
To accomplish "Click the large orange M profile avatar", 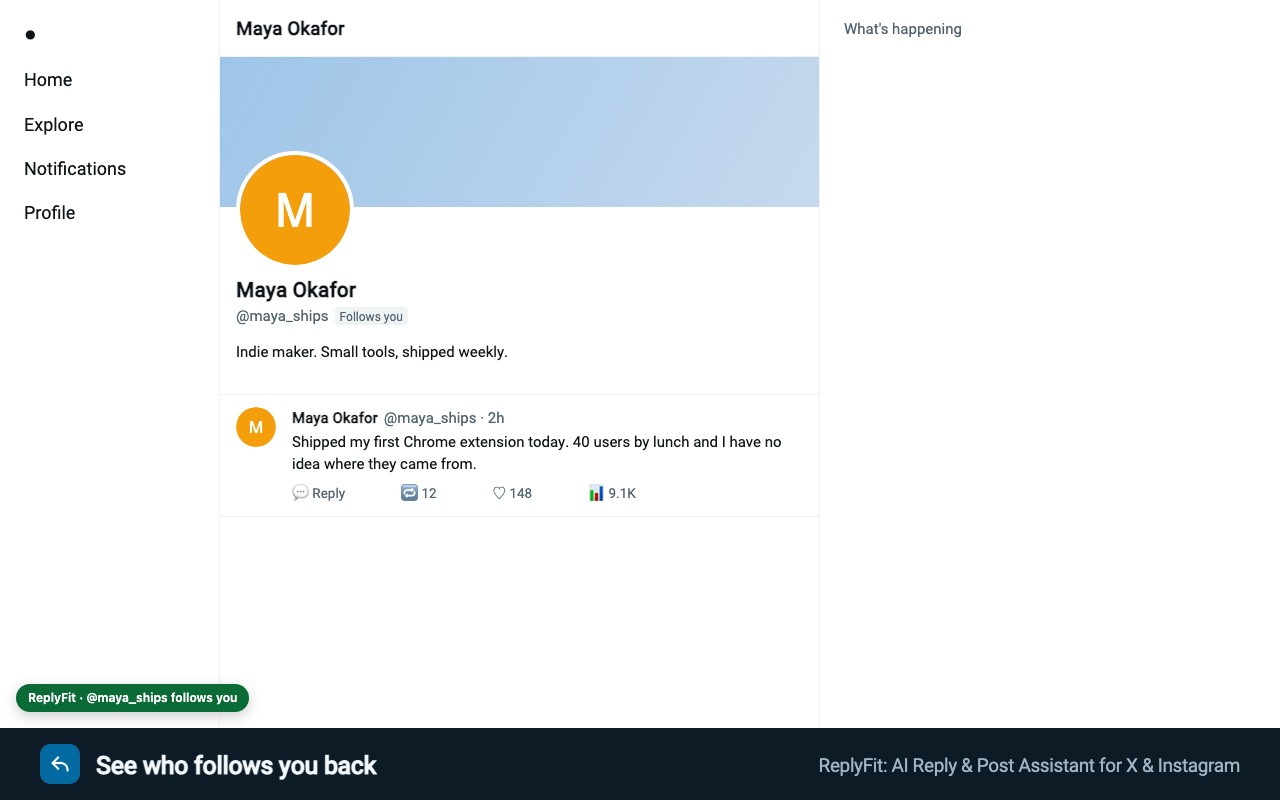I will point(295,210).
